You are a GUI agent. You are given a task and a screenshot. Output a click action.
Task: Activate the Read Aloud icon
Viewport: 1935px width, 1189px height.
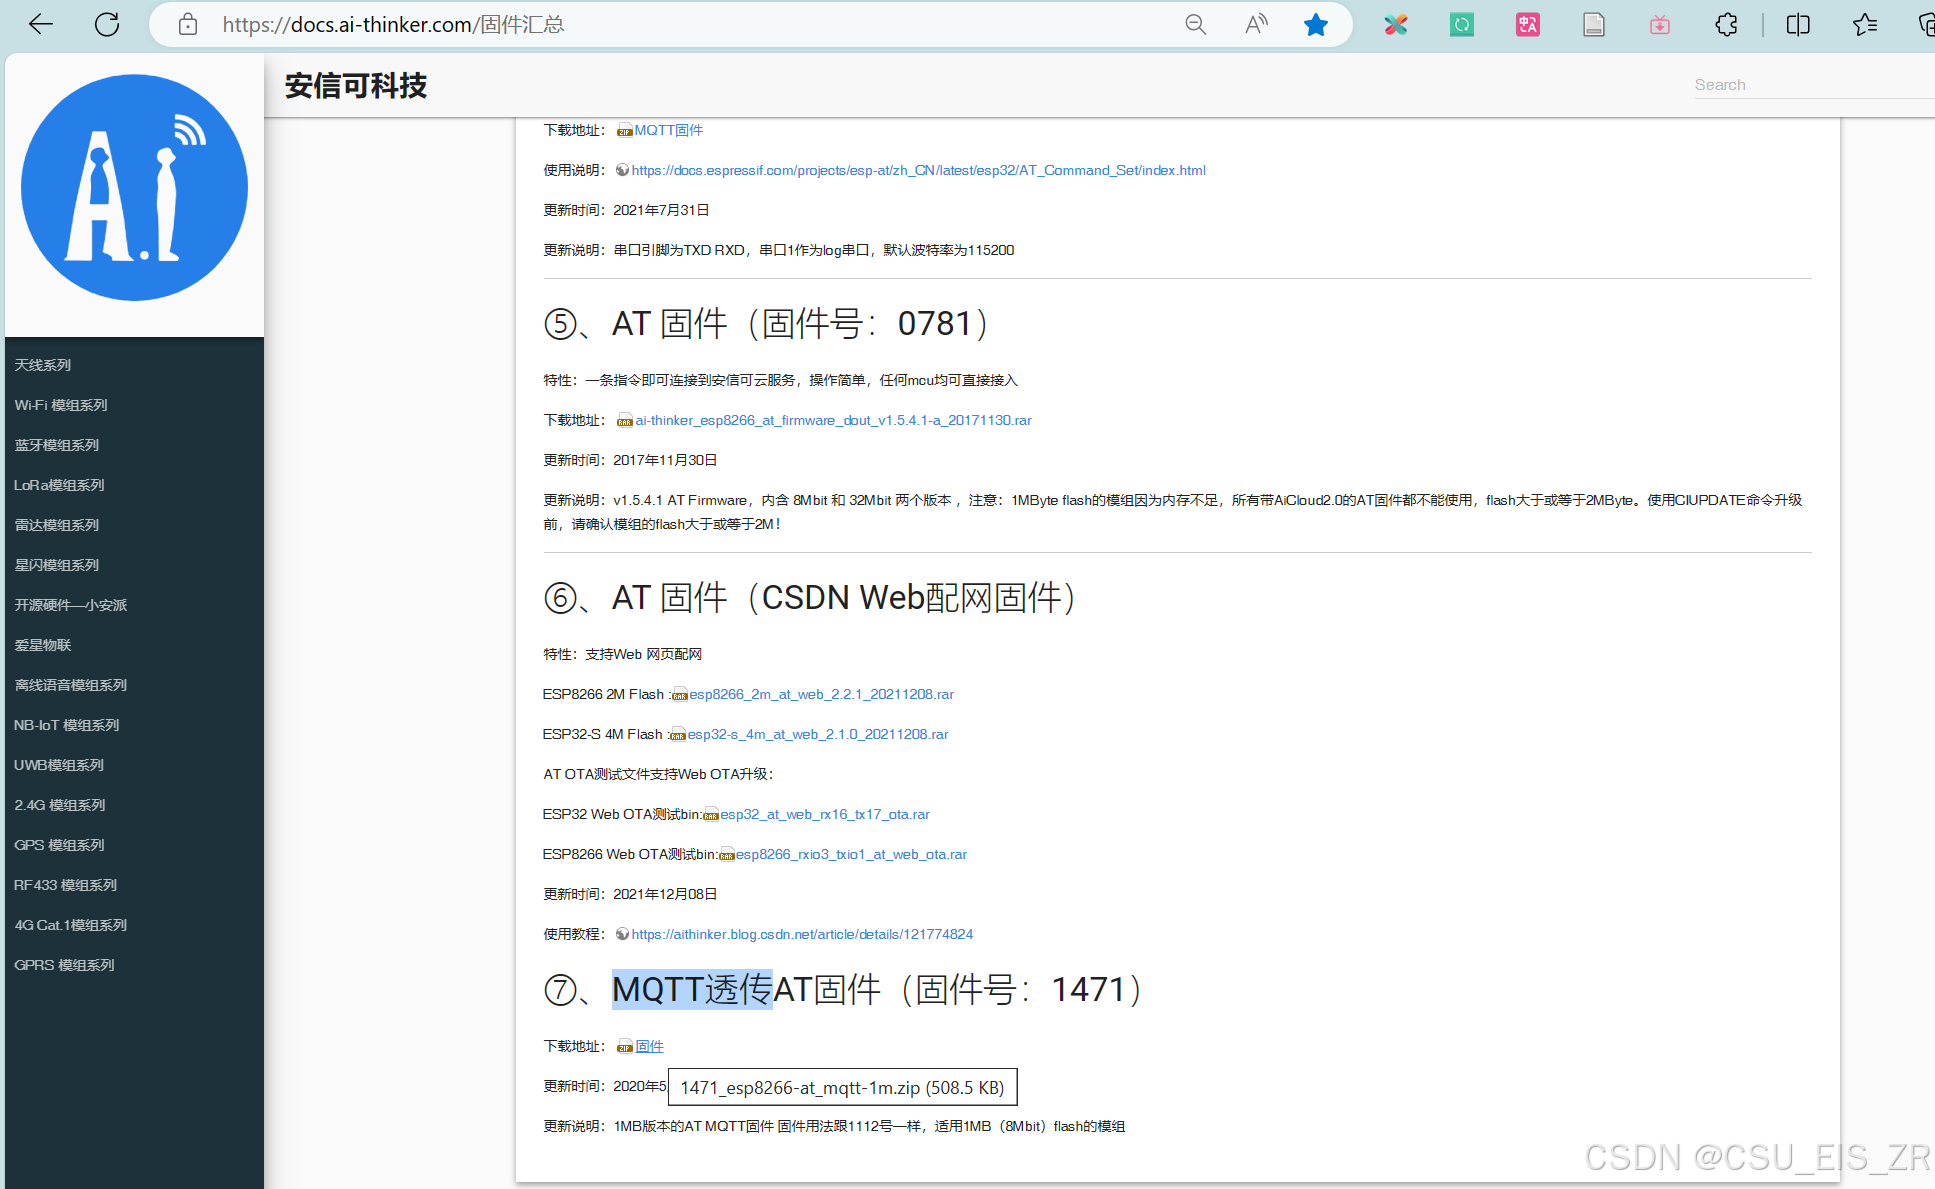click(1256, 24)
